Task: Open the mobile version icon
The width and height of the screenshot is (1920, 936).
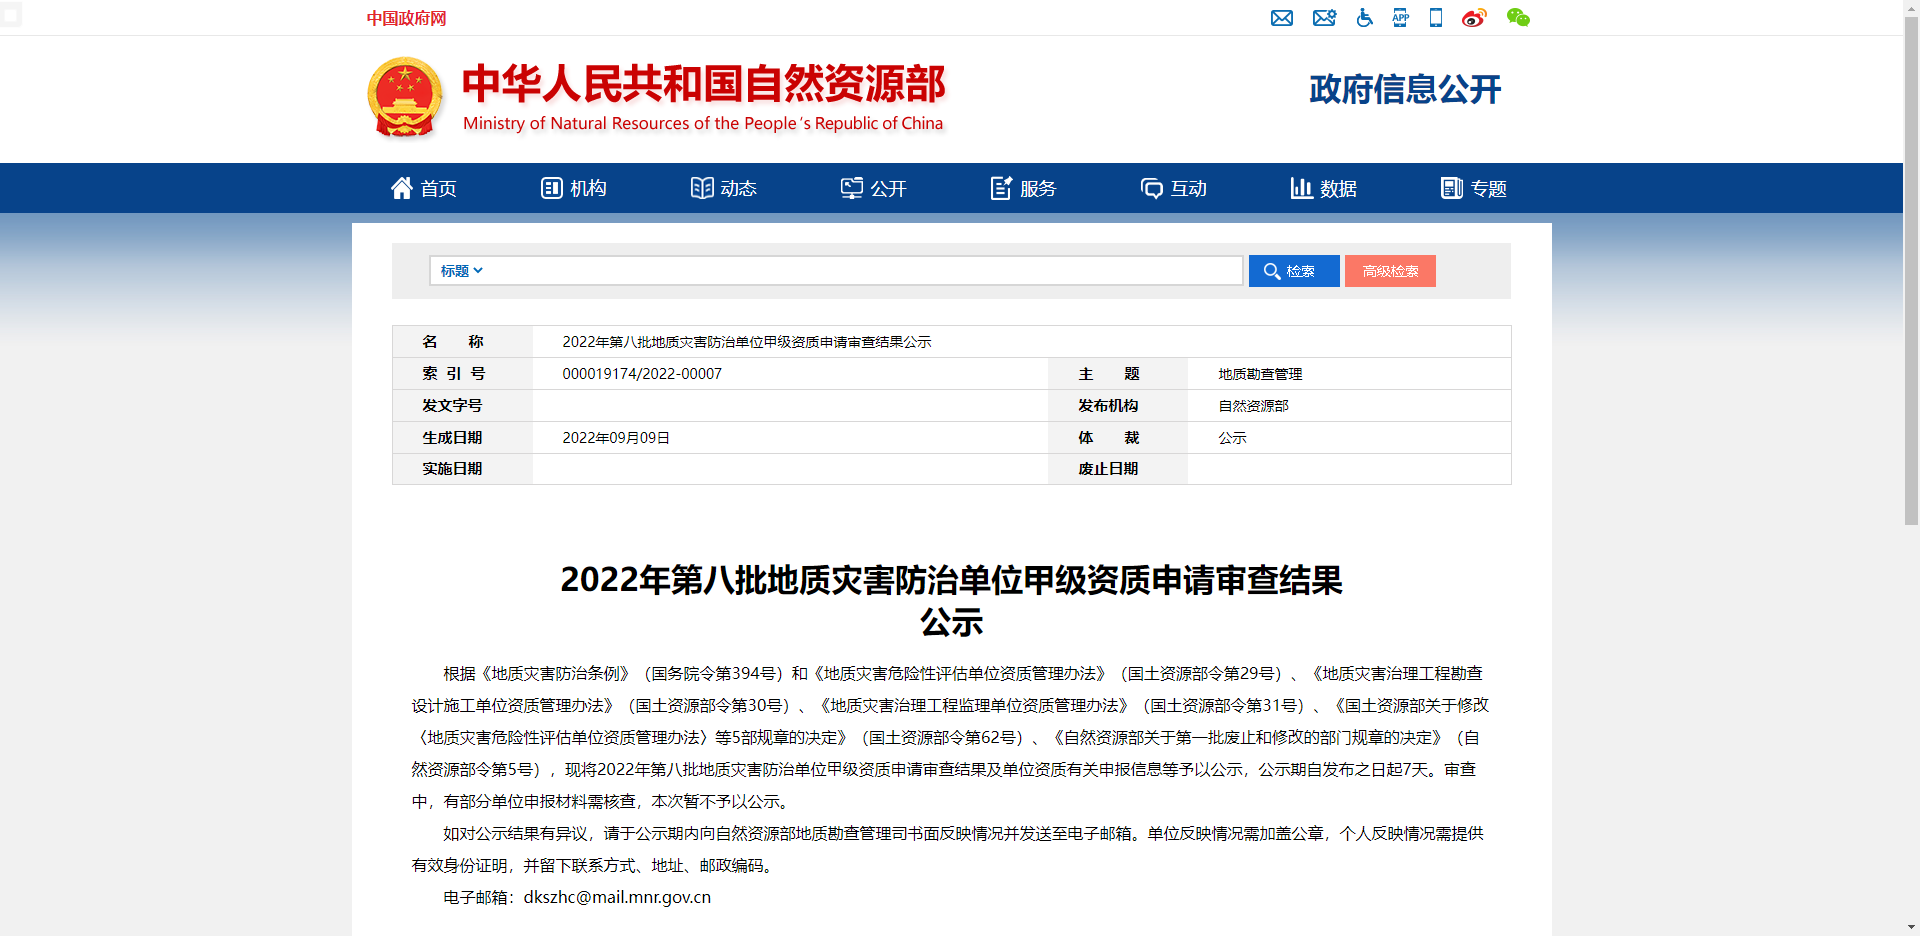Action: [1435, 18]
